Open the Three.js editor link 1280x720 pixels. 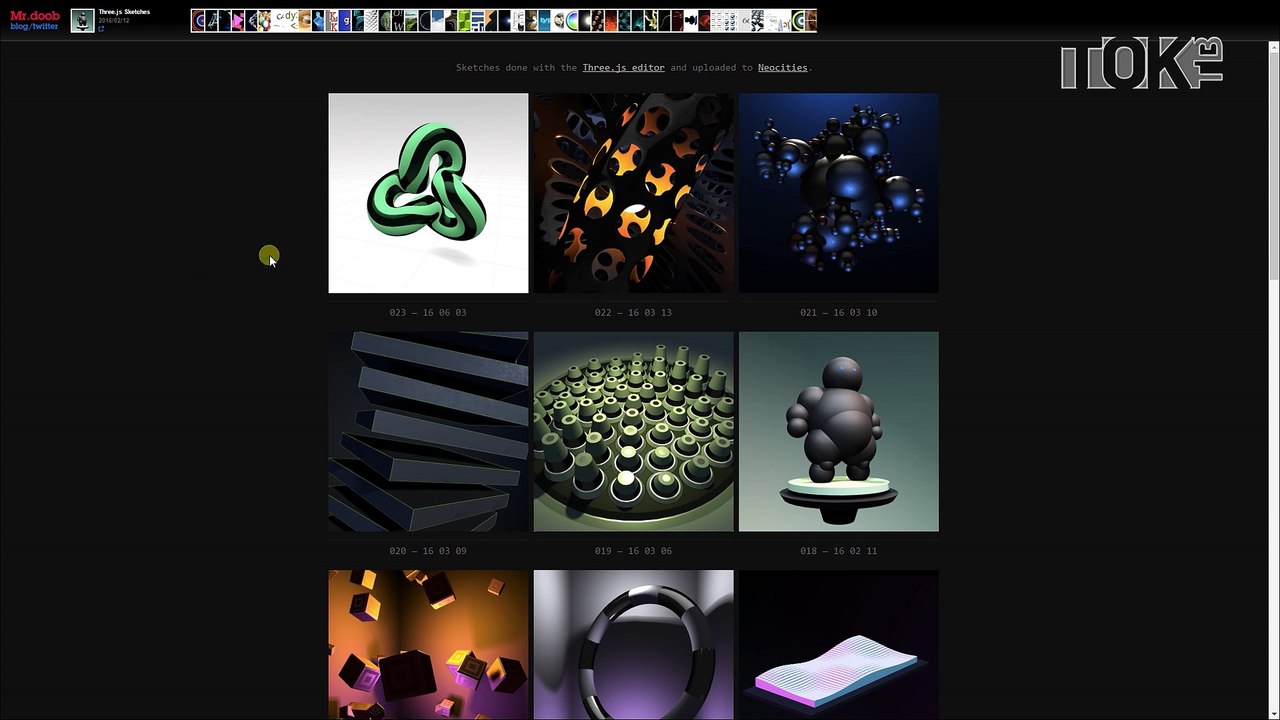(x=623, y=68)
